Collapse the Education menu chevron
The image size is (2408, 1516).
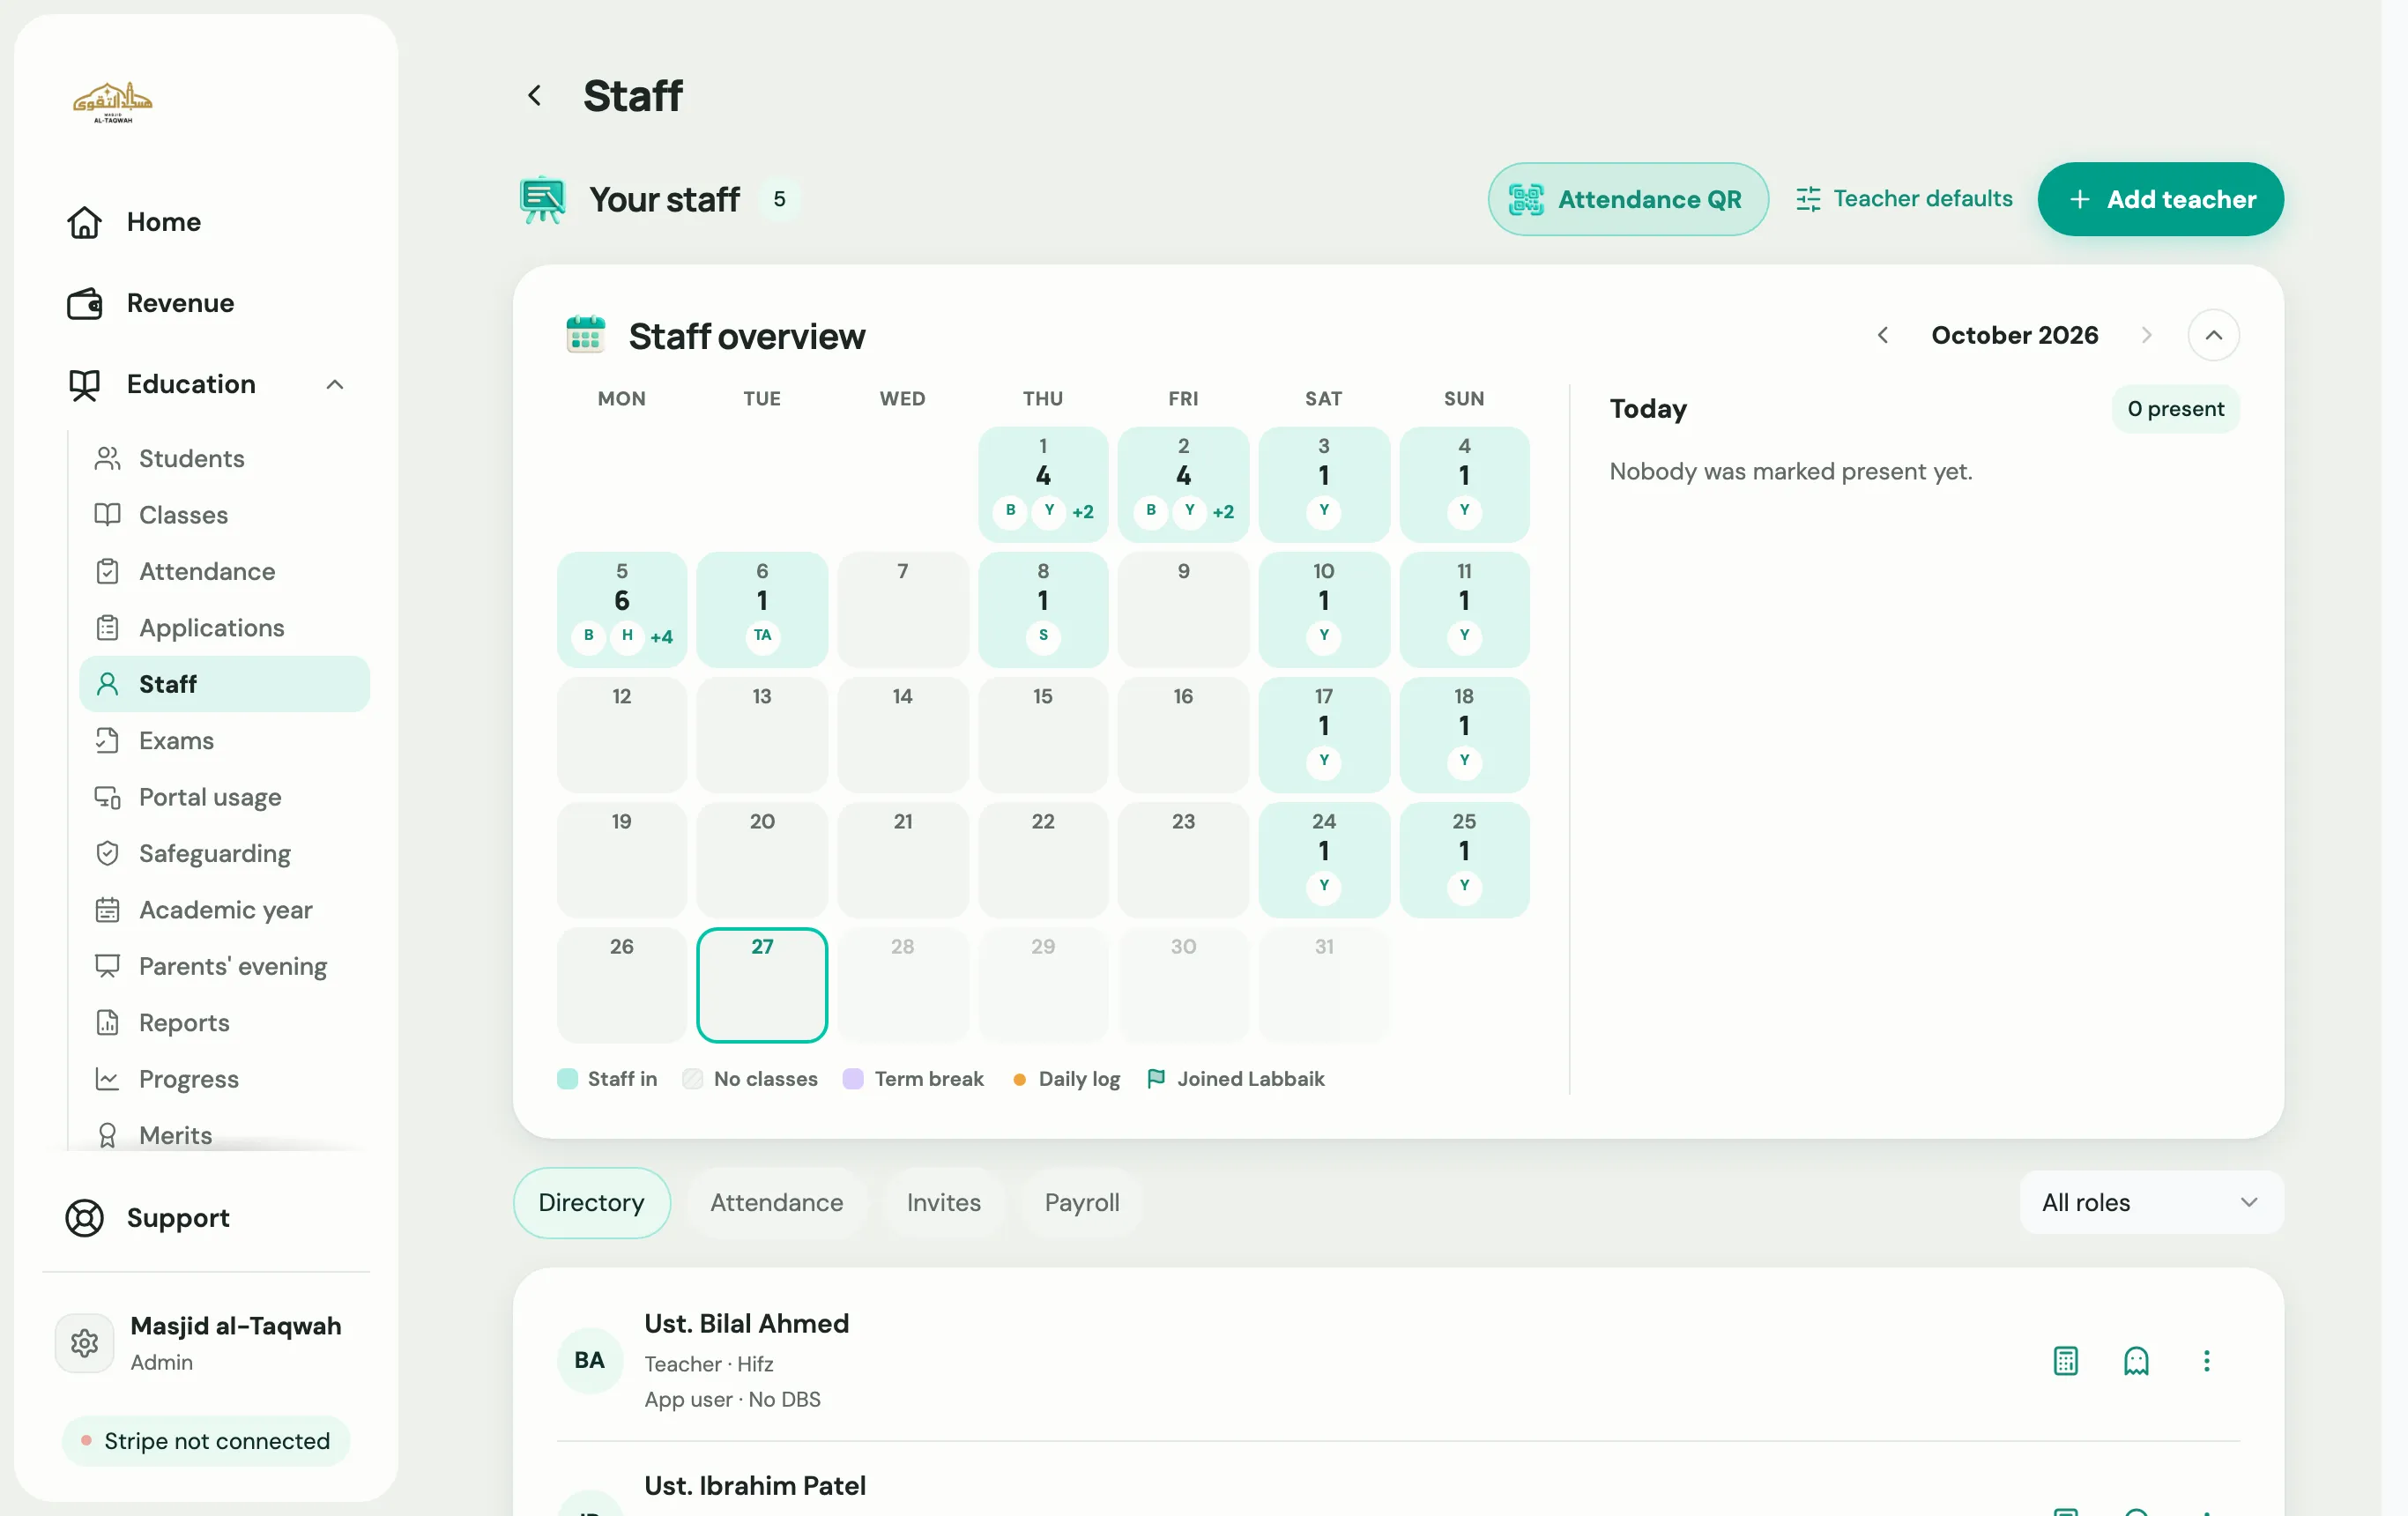coord(335,384)
